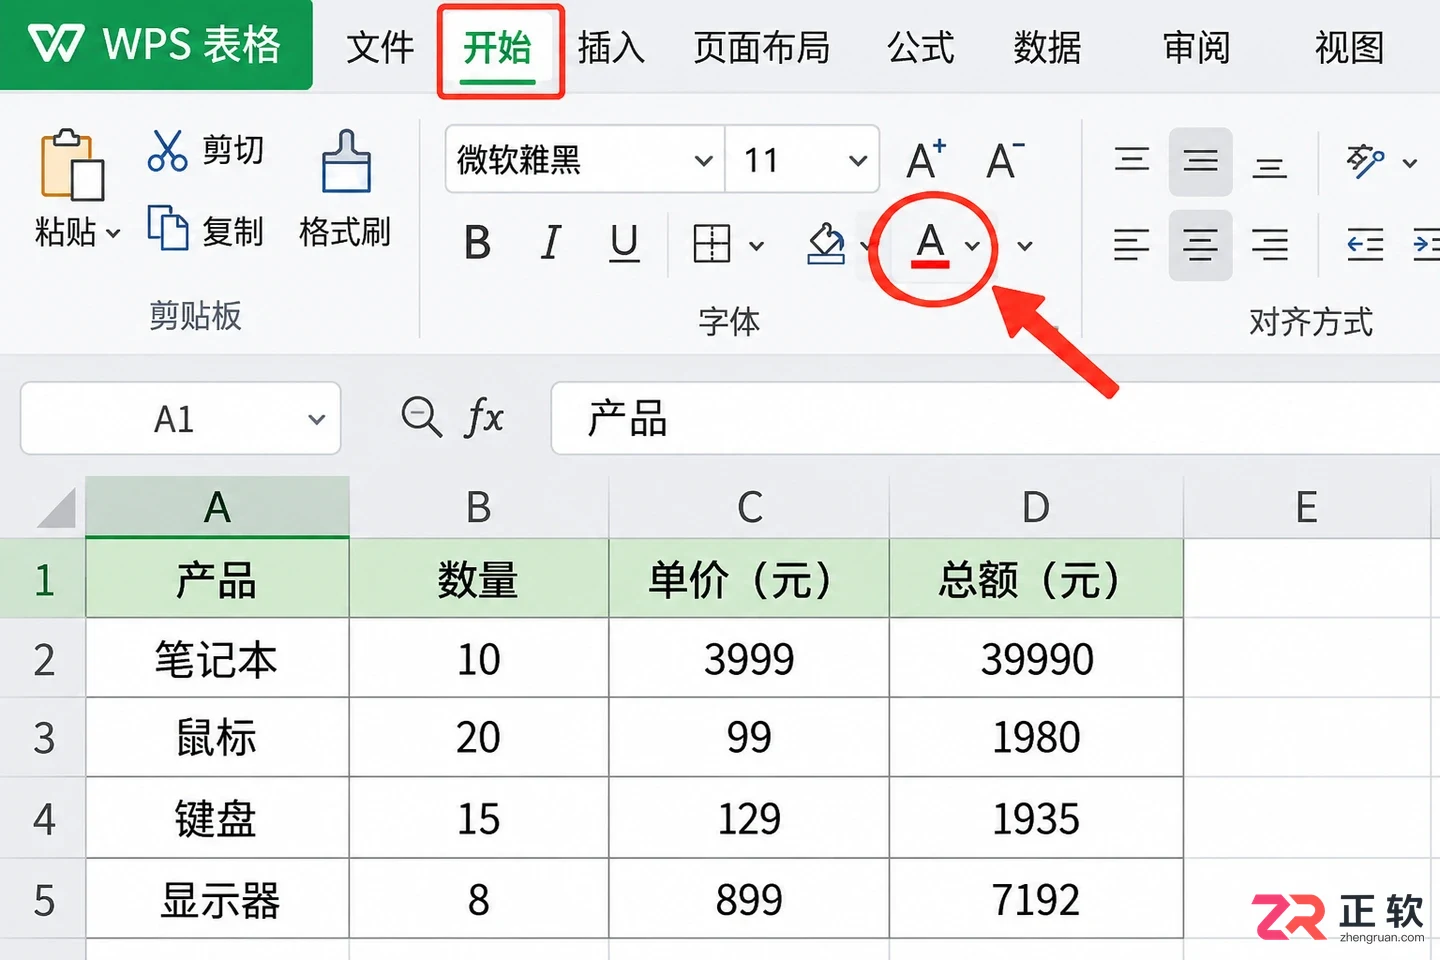Expand the Font Color dropdown arrow
Screen dimensions: 1440x960
pyautogui.click(x=972, y=246)
